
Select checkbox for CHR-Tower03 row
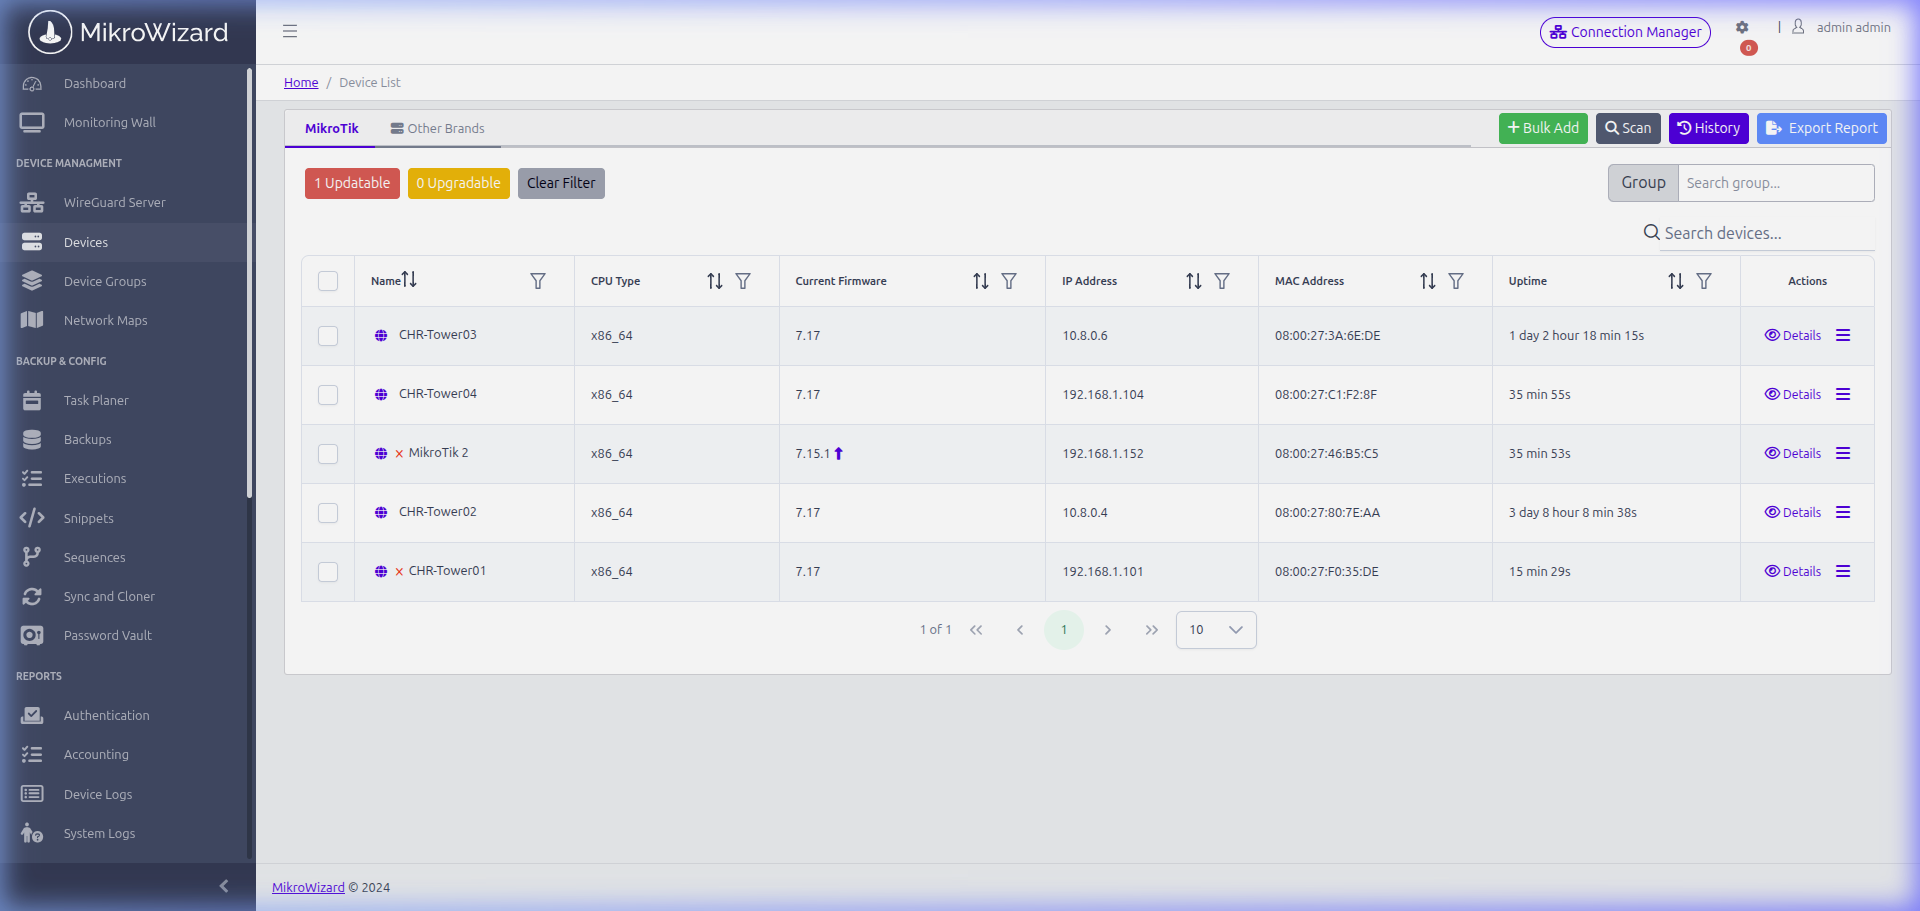pos(328,336)
